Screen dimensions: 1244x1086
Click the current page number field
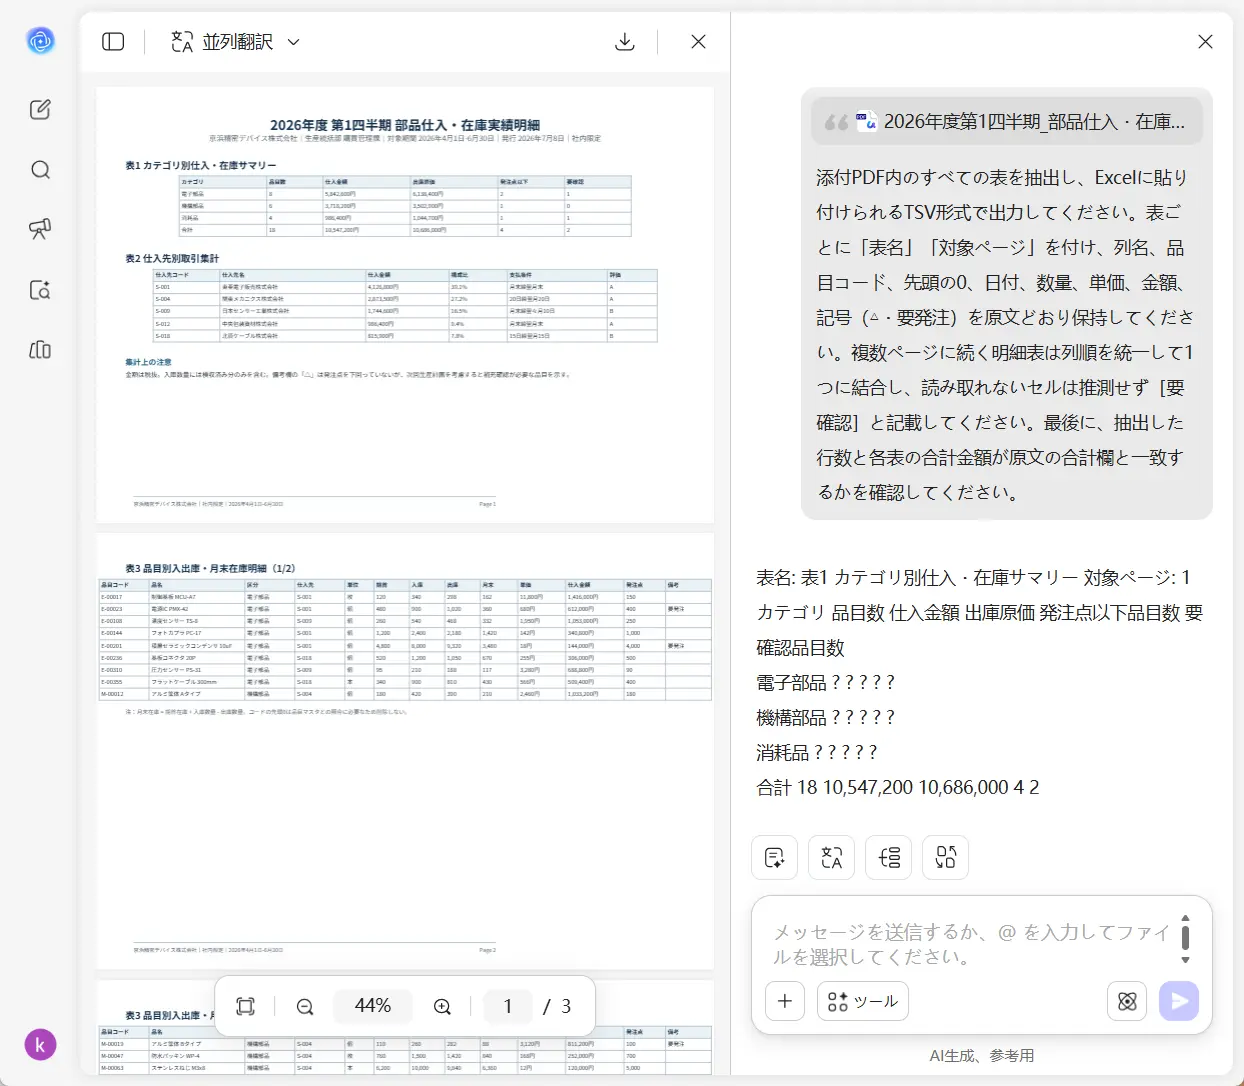pos(508,1006)
